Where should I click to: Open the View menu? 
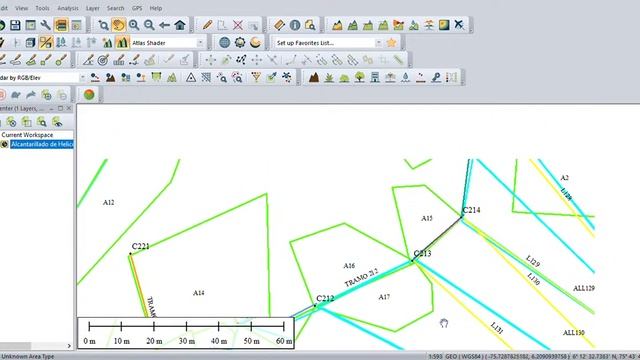pyautogui.click(x=22, y=8)
